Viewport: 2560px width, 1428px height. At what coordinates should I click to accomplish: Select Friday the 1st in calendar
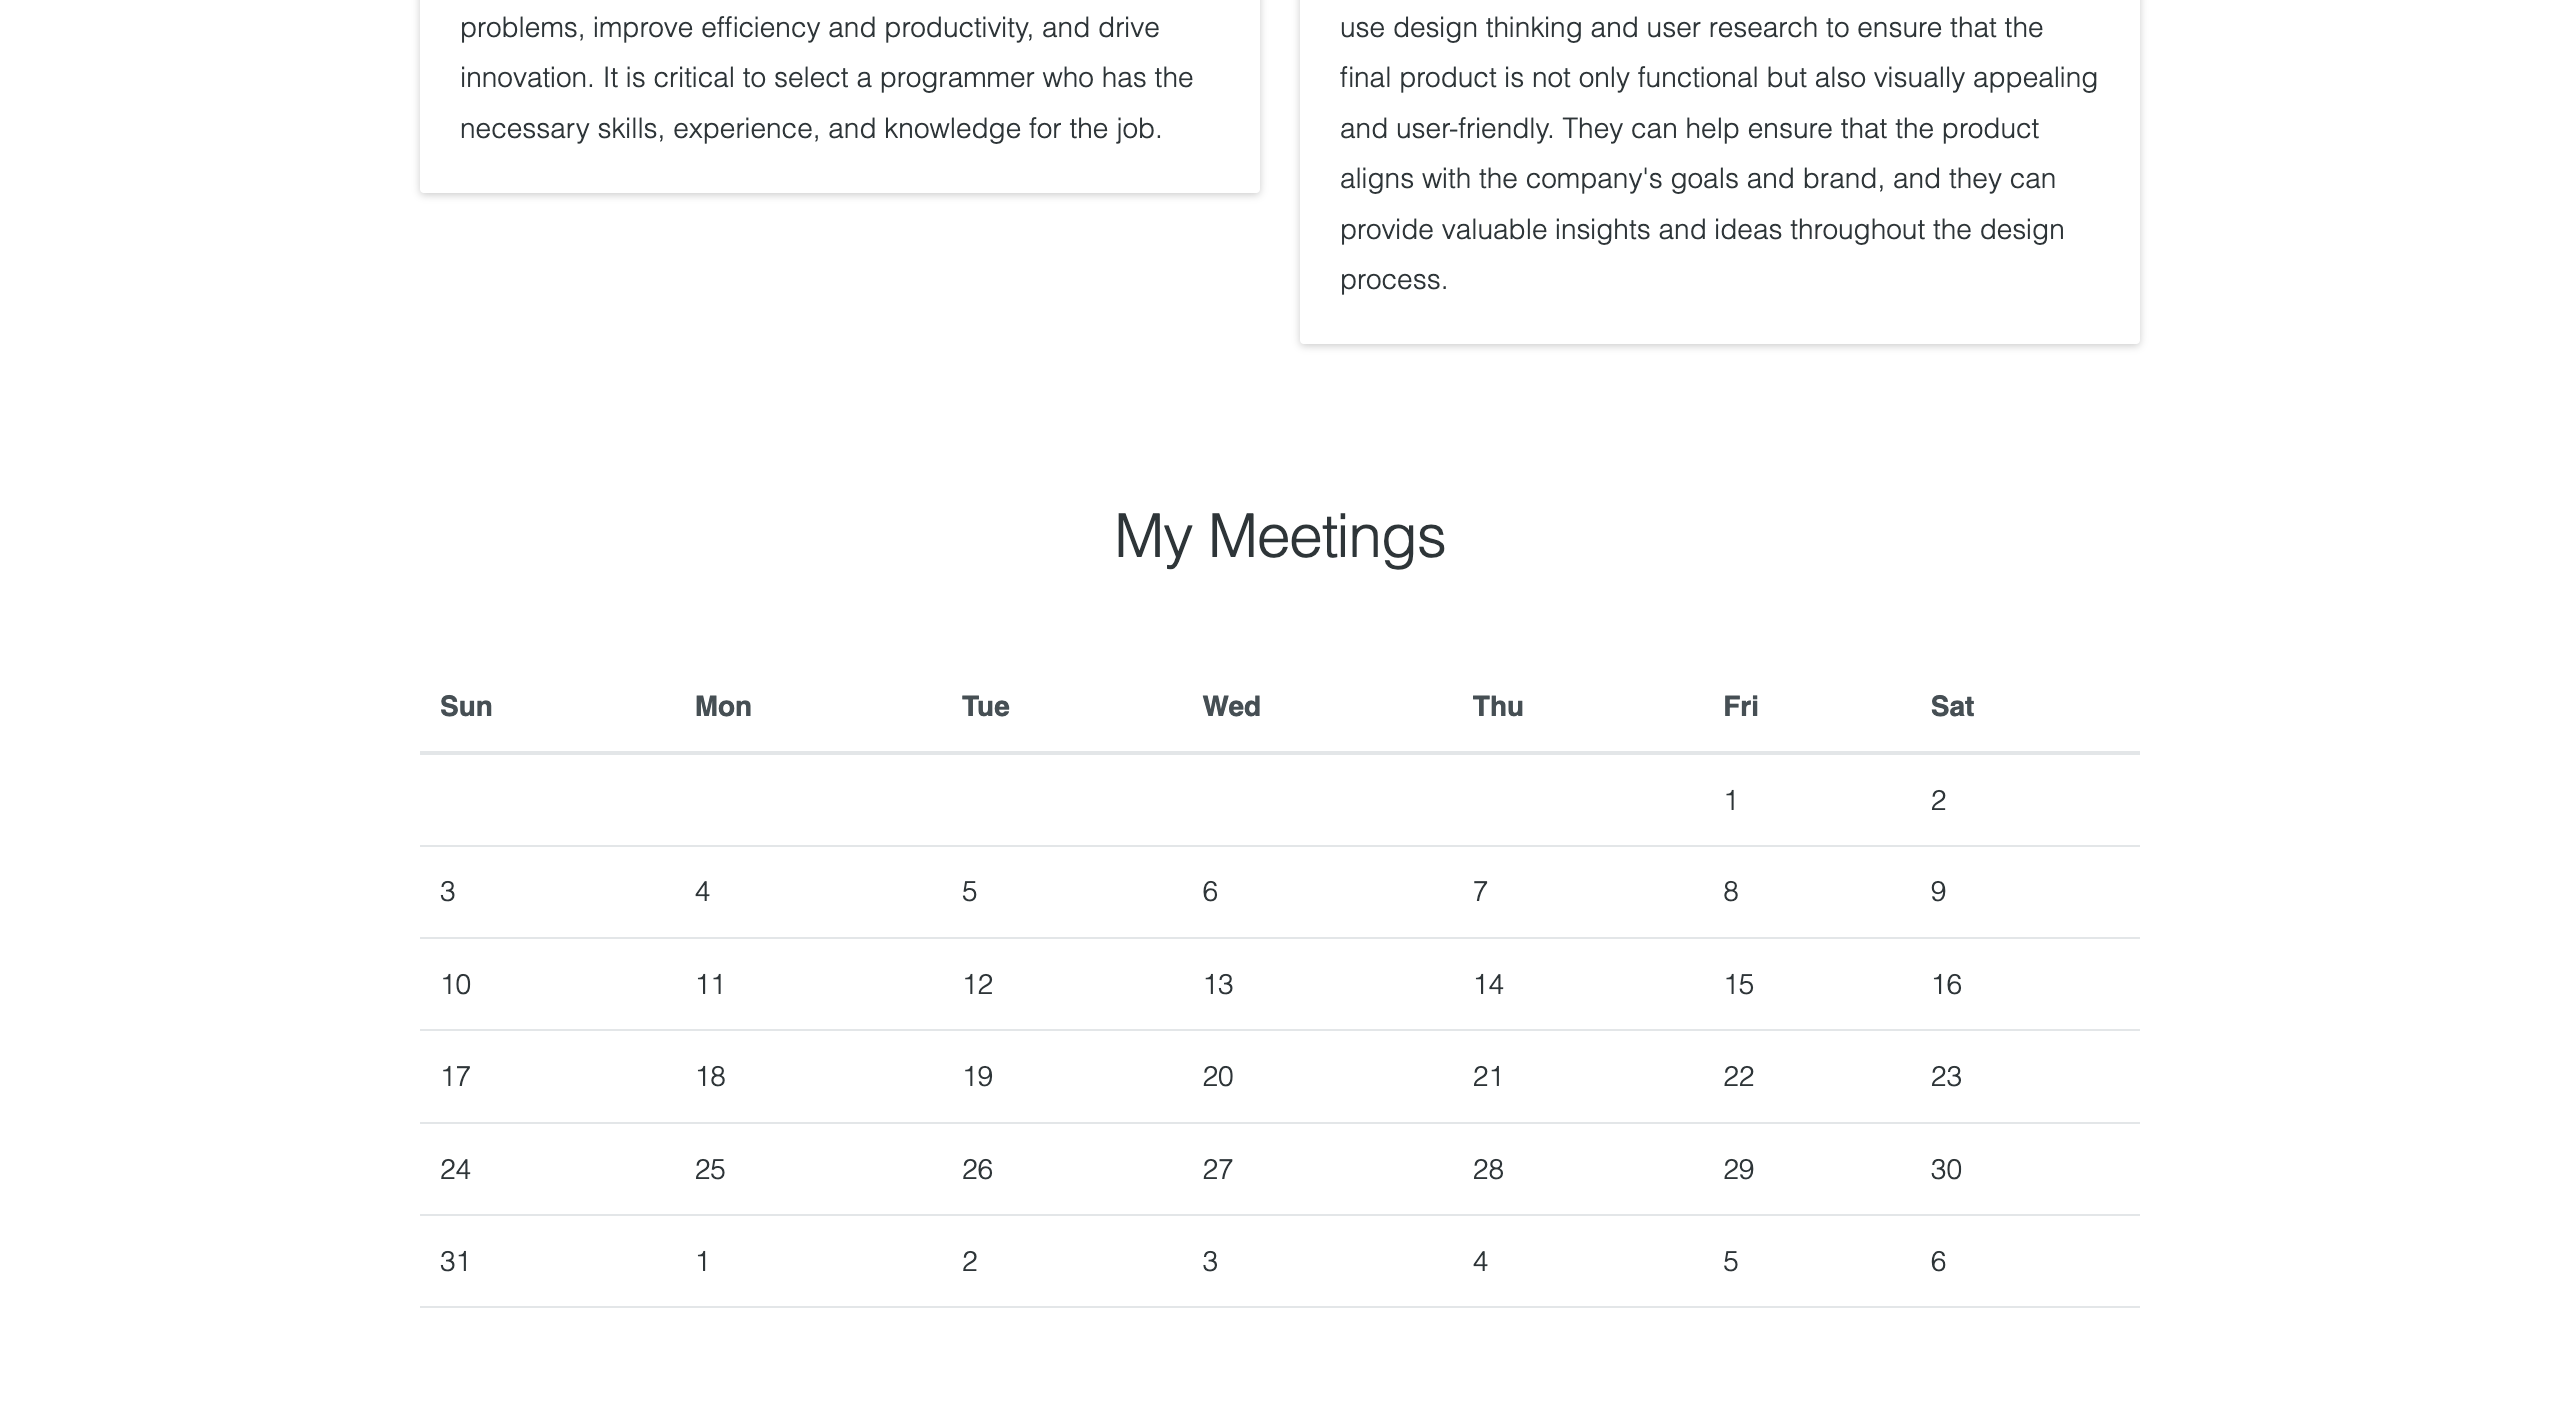(x=1730, y=800)
